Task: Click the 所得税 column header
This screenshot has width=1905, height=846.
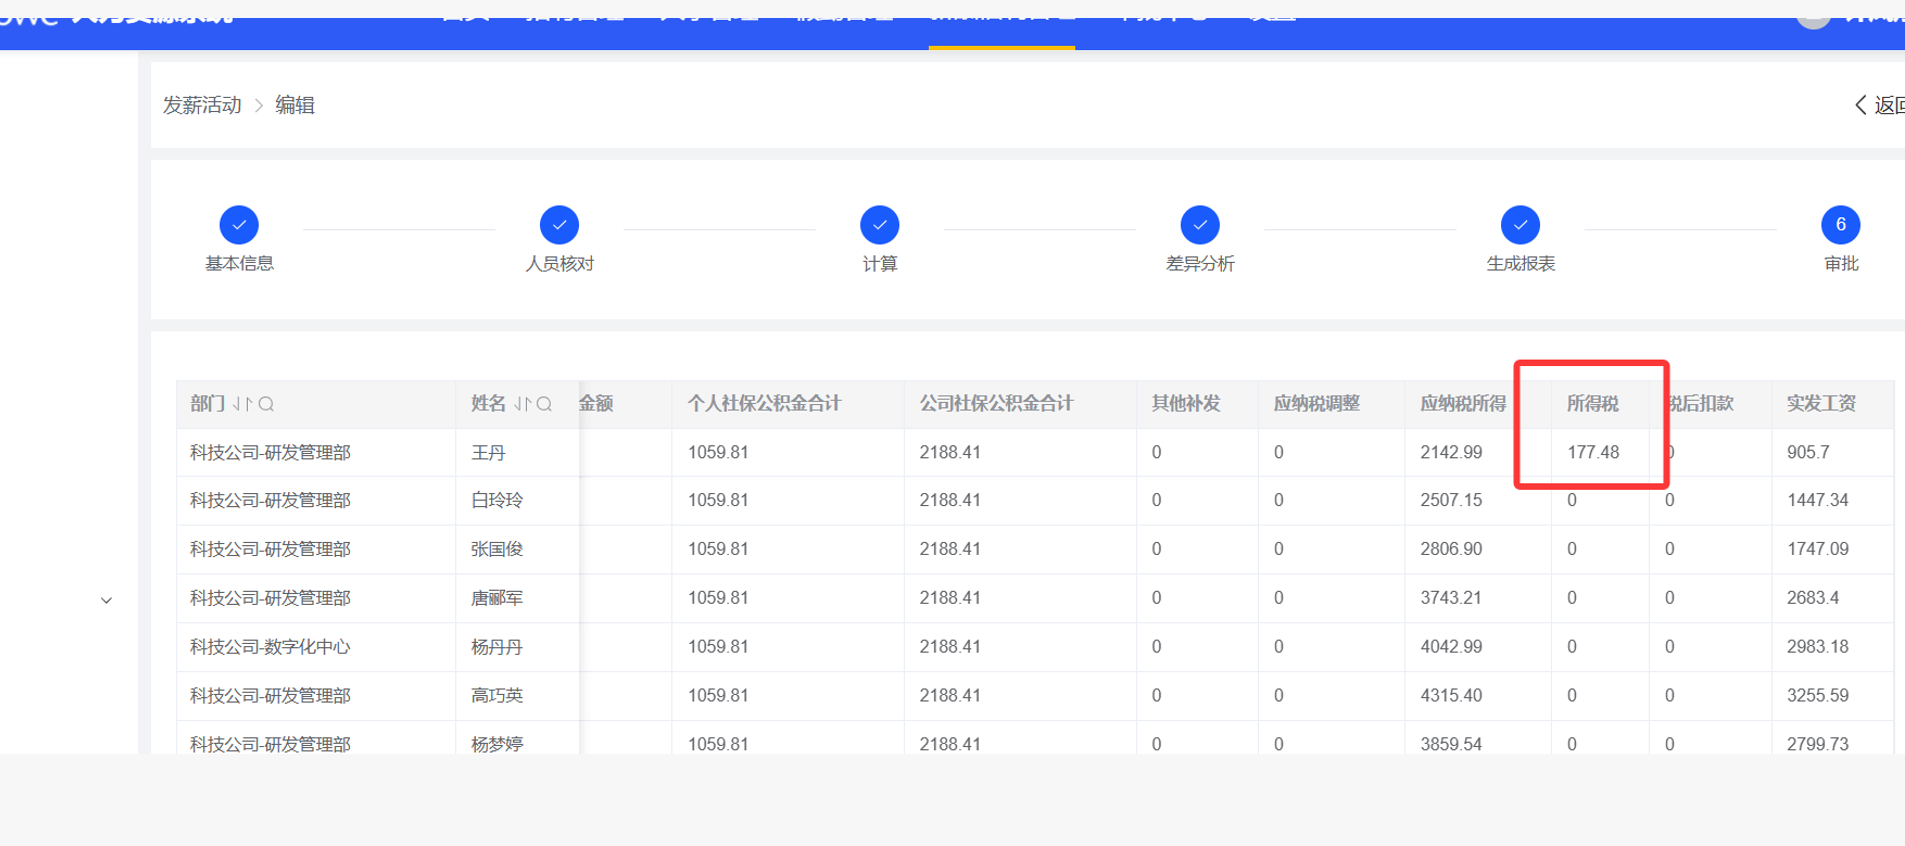Action: [1592, 404]
